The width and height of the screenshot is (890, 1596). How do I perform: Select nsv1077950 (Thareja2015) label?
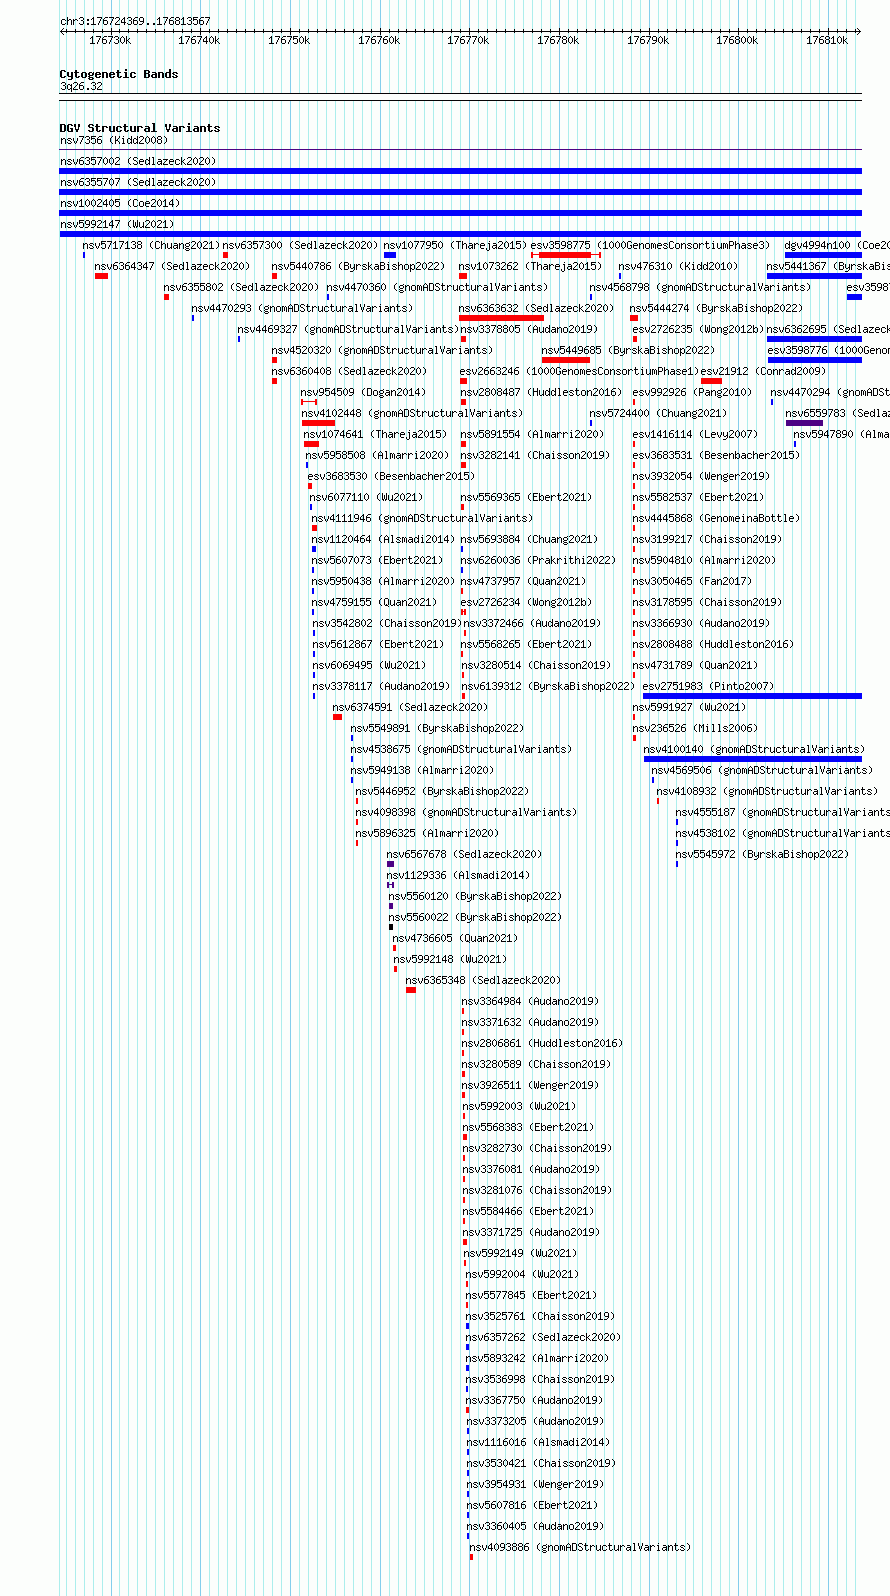coord(455,246)
